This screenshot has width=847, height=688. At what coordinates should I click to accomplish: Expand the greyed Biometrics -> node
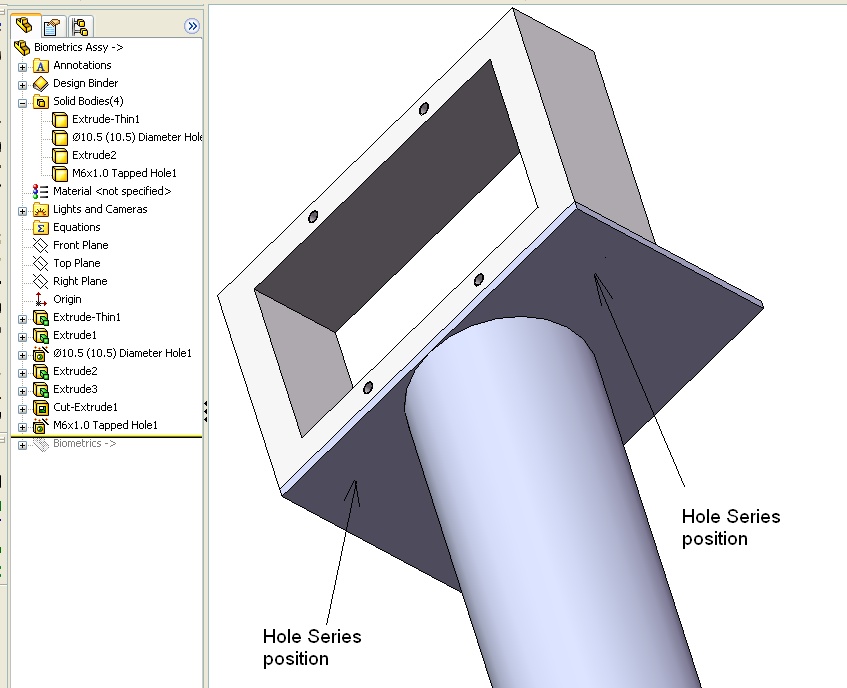point(22,445)
